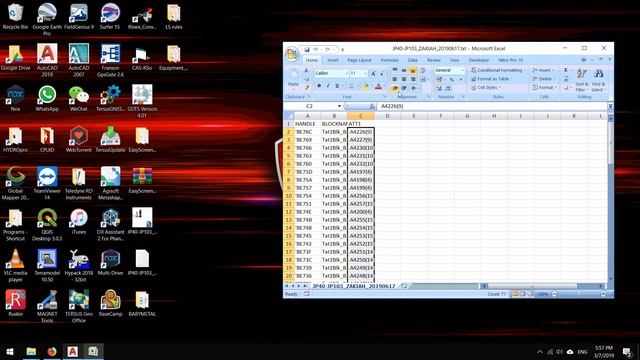Open the General number format dropdown
640x360 pixels.
[x=462, y=70]
